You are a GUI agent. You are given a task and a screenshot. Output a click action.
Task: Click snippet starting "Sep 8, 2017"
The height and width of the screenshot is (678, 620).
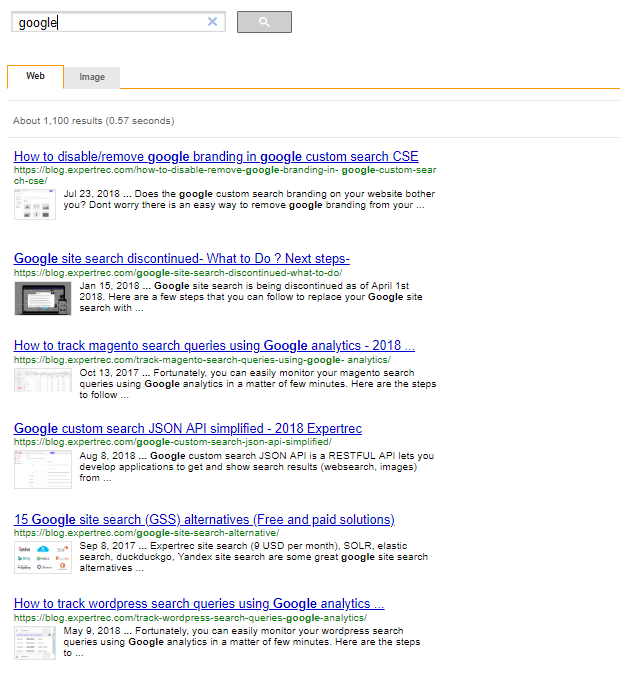[253, 557]
